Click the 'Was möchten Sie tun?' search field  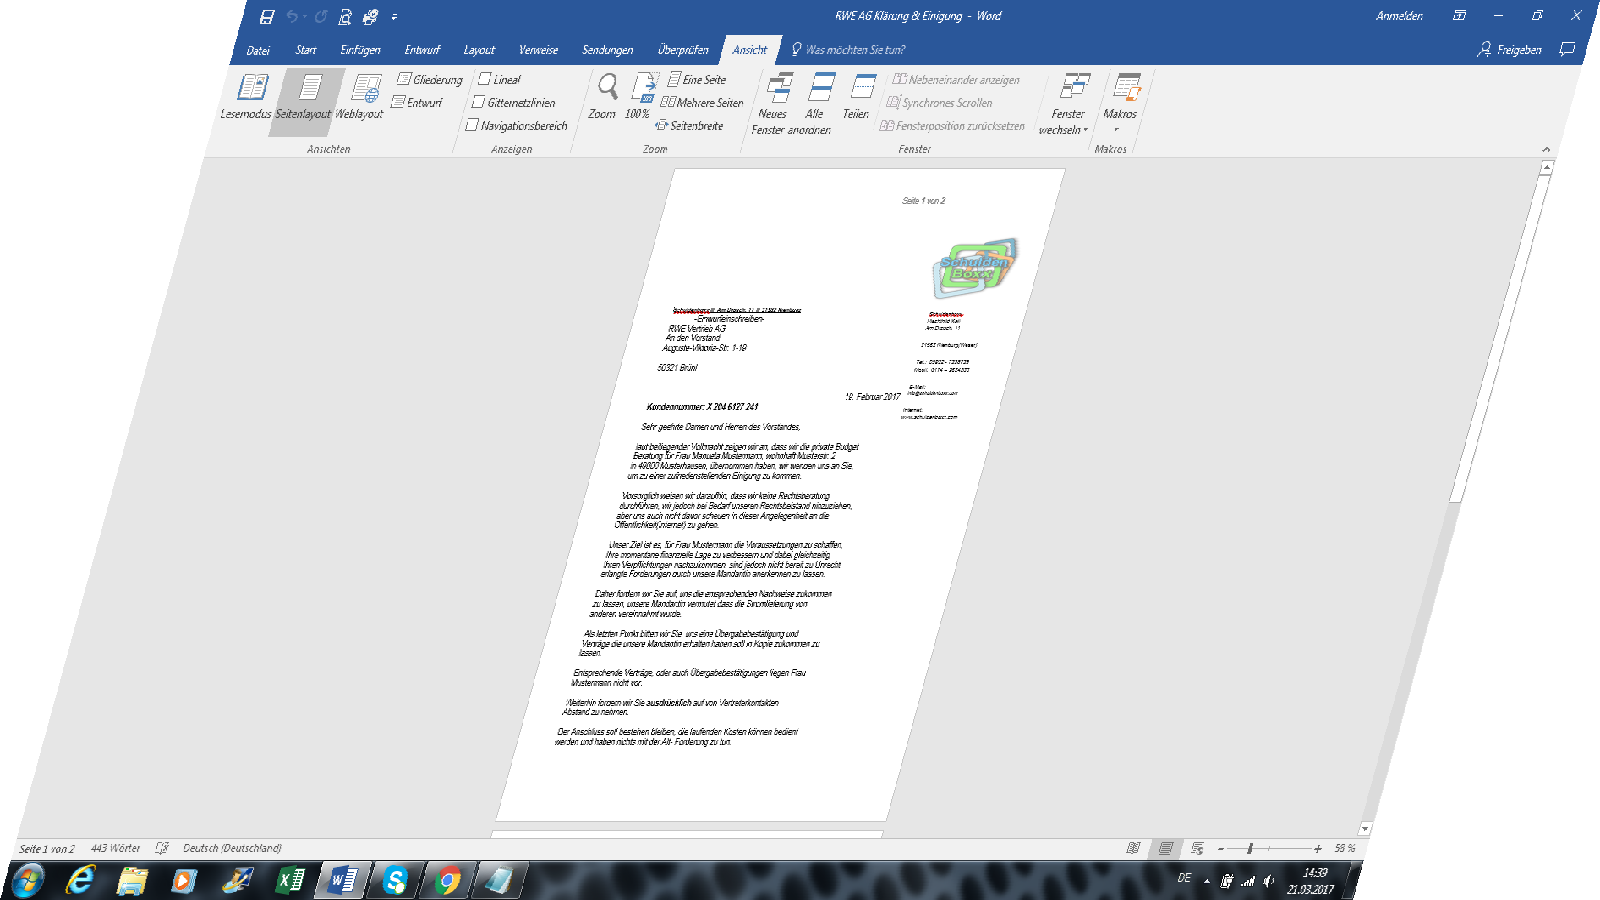[848, 50]
